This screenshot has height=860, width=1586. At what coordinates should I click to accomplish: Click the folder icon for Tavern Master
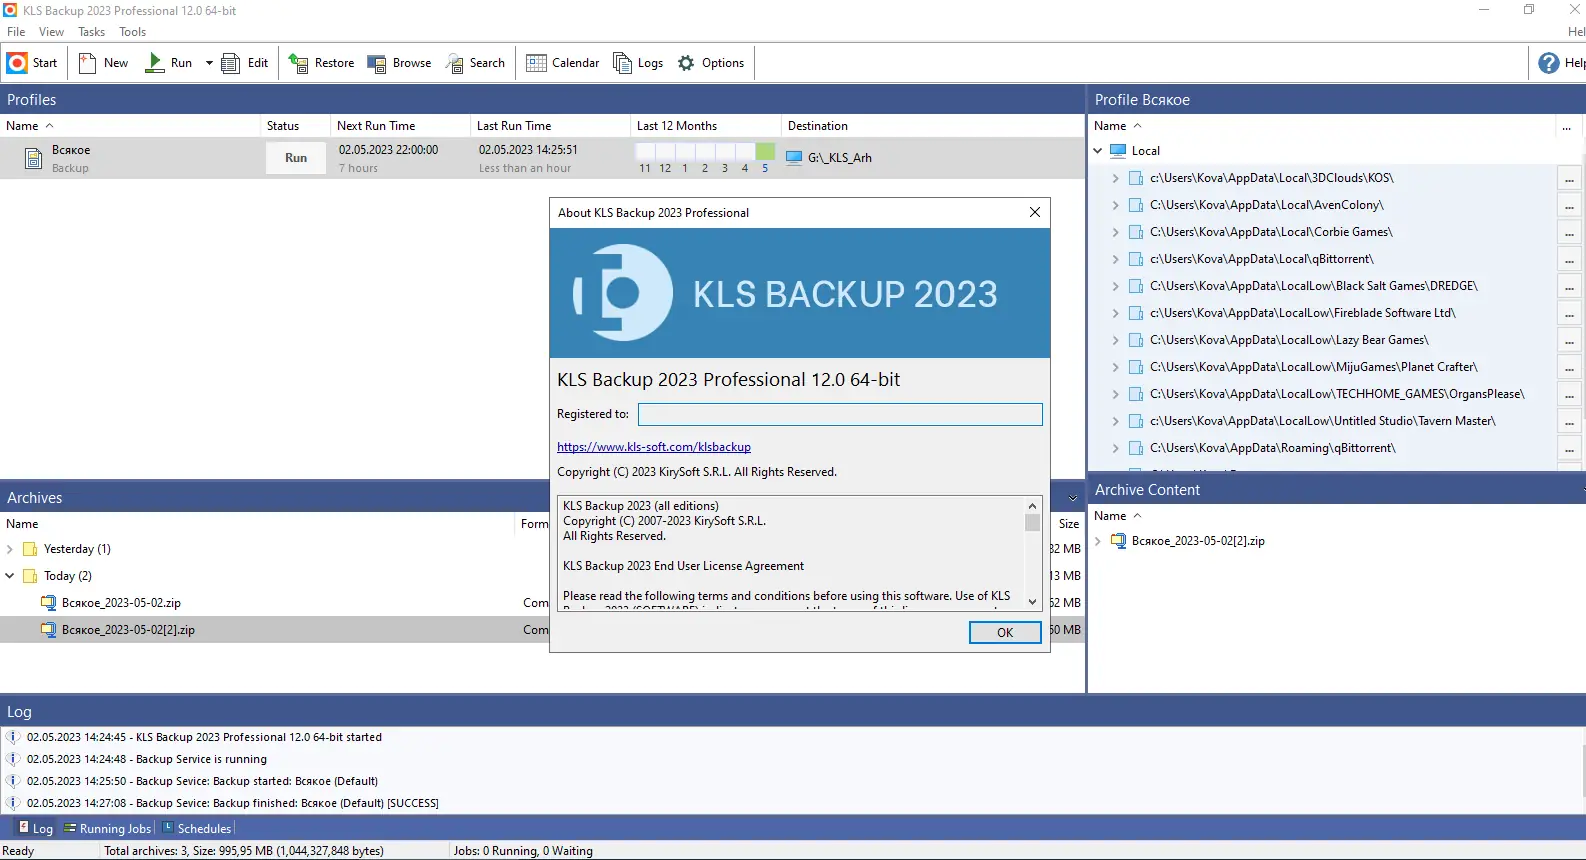pos(1136,421)
